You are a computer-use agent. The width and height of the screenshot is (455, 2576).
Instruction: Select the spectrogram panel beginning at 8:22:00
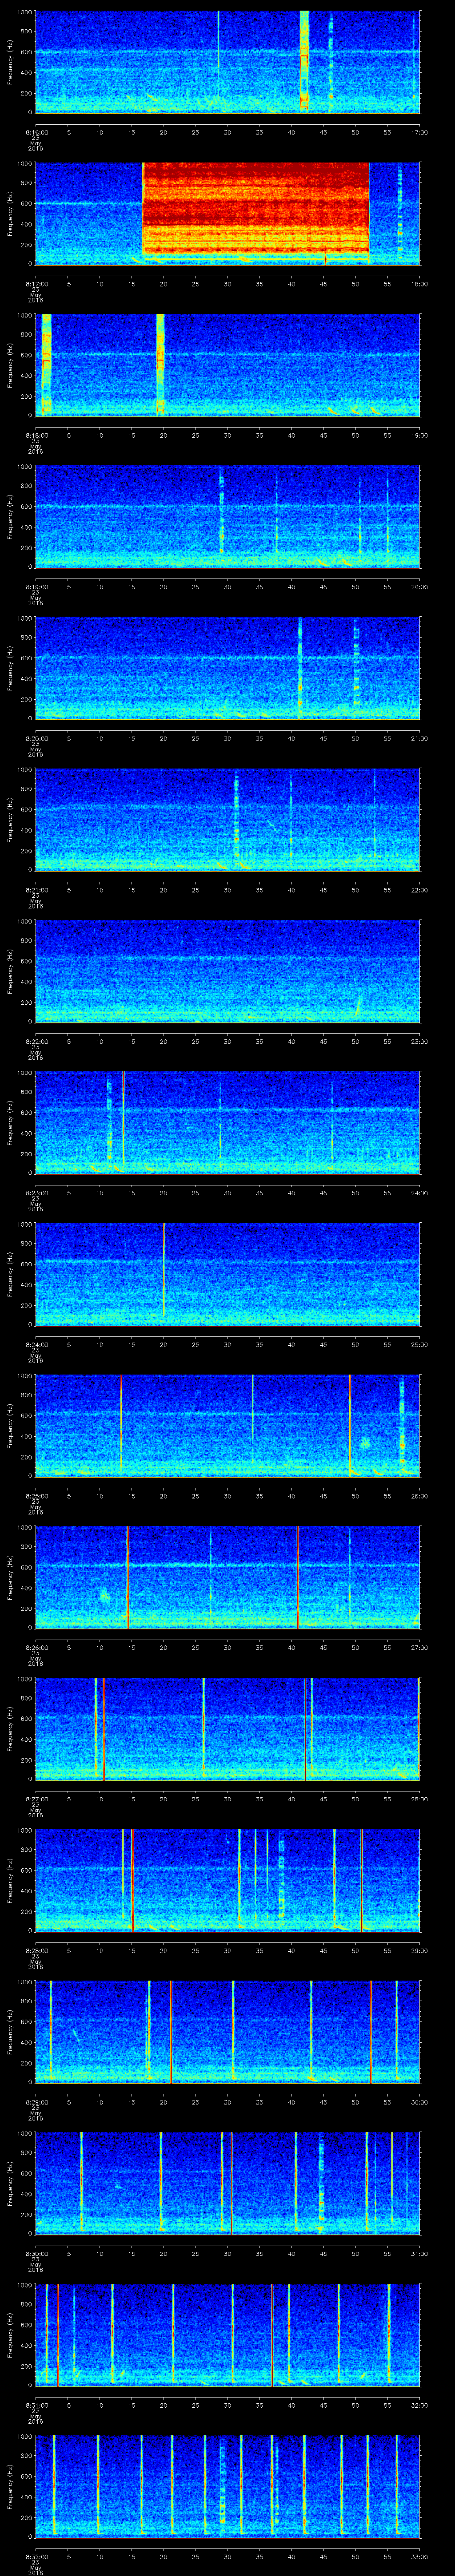(x=227, y=971)
